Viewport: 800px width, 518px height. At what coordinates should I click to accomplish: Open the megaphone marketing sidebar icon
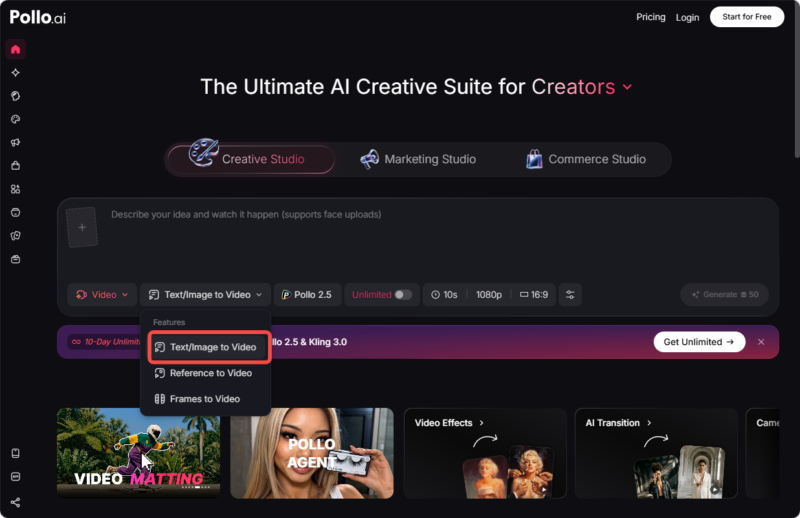click(15, 142)
